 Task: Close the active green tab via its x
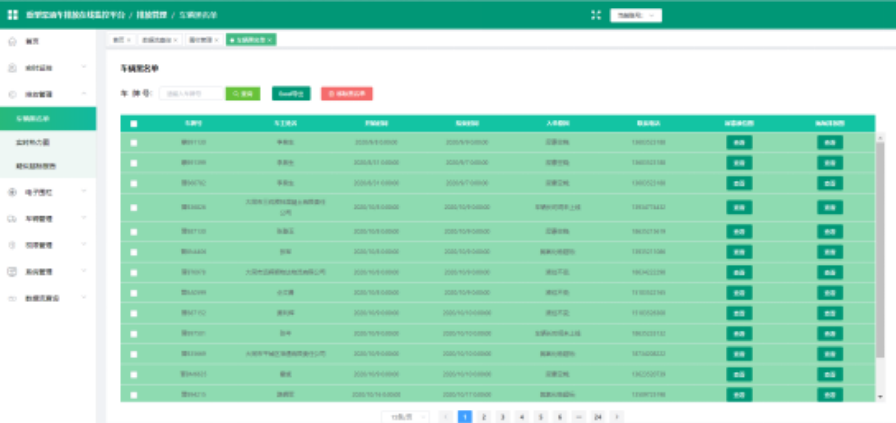(270, 40)
